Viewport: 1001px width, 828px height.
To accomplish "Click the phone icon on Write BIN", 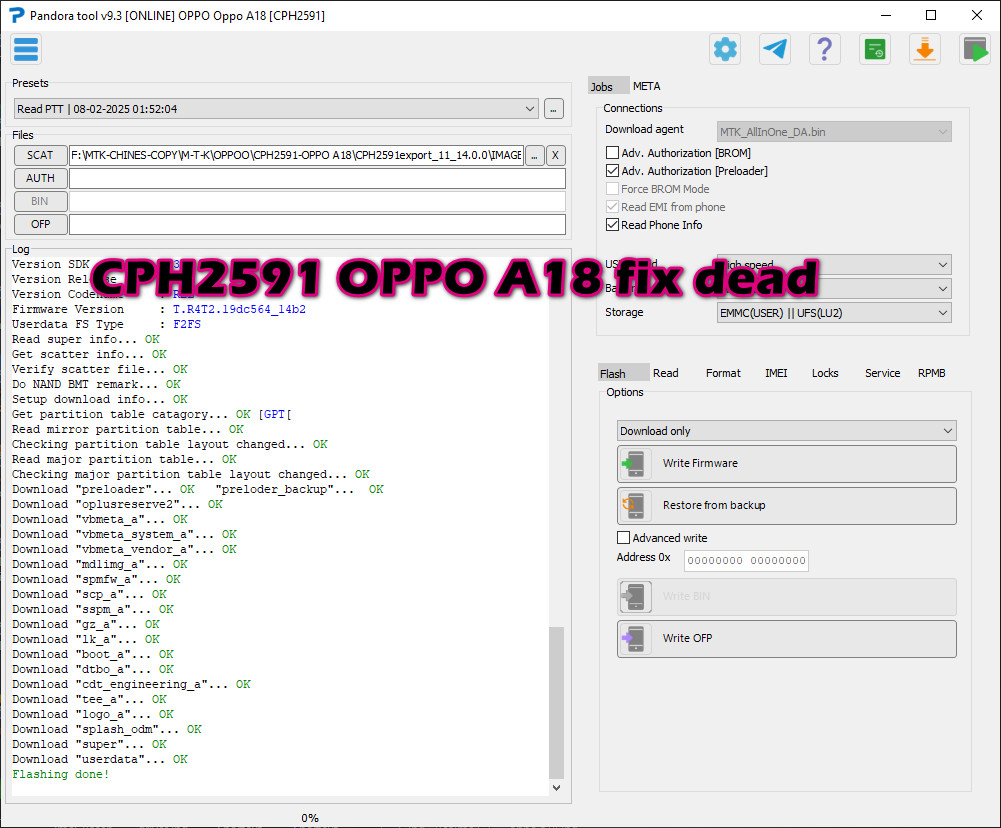I will point(635,596).
